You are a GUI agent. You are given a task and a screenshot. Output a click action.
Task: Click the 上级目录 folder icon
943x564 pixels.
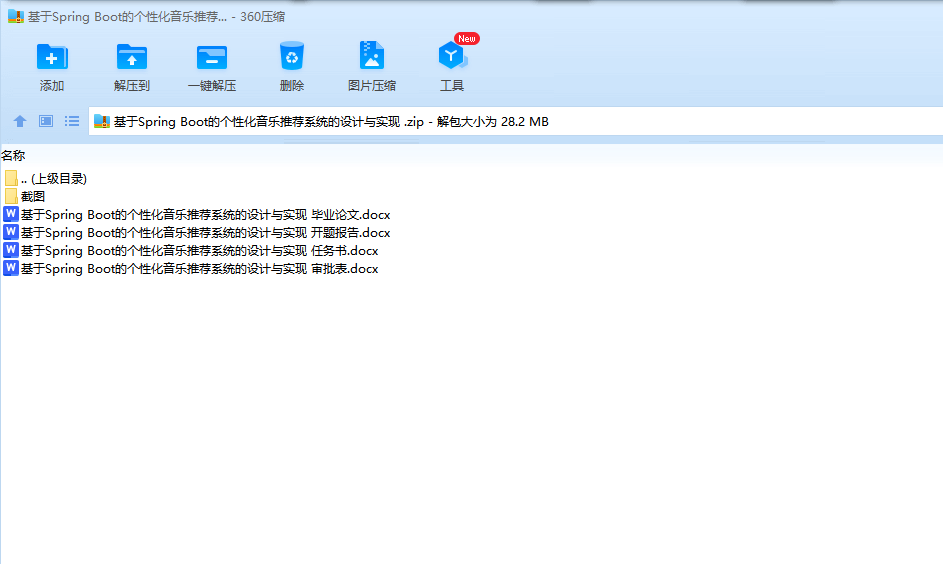[x=11, y=178]
